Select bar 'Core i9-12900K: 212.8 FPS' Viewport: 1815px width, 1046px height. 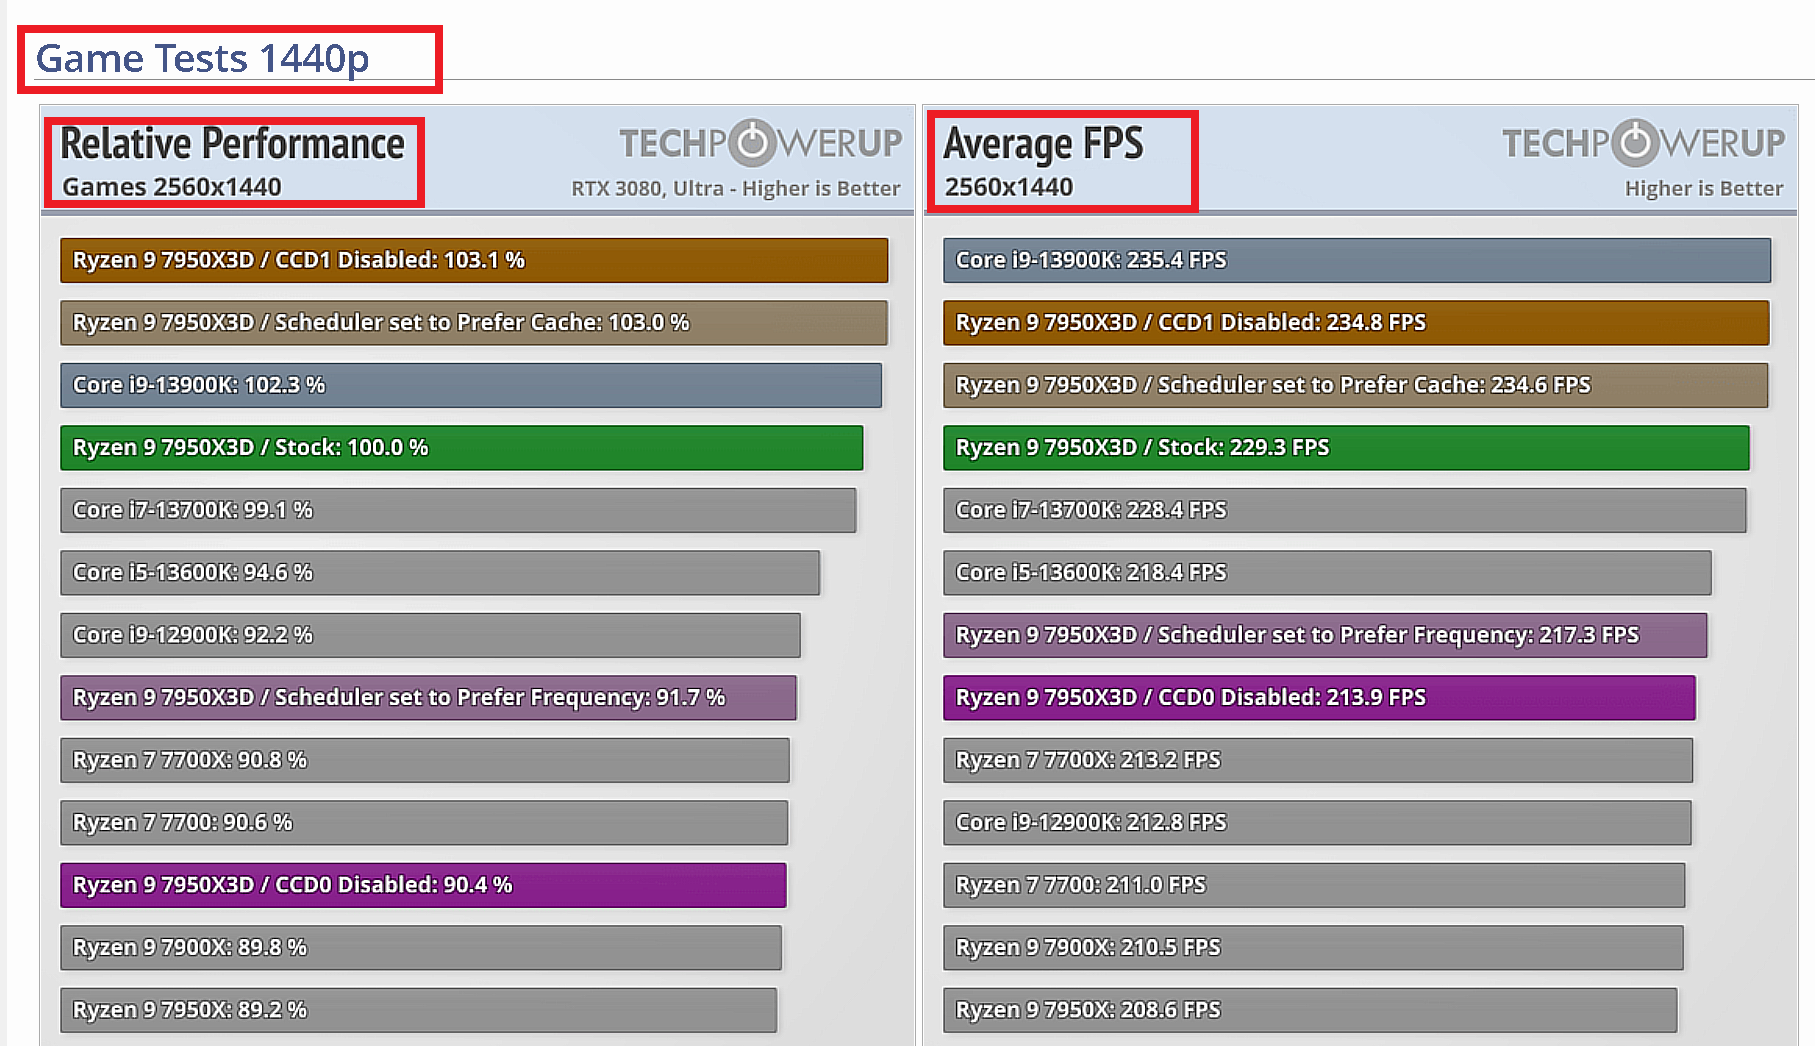1317,823
